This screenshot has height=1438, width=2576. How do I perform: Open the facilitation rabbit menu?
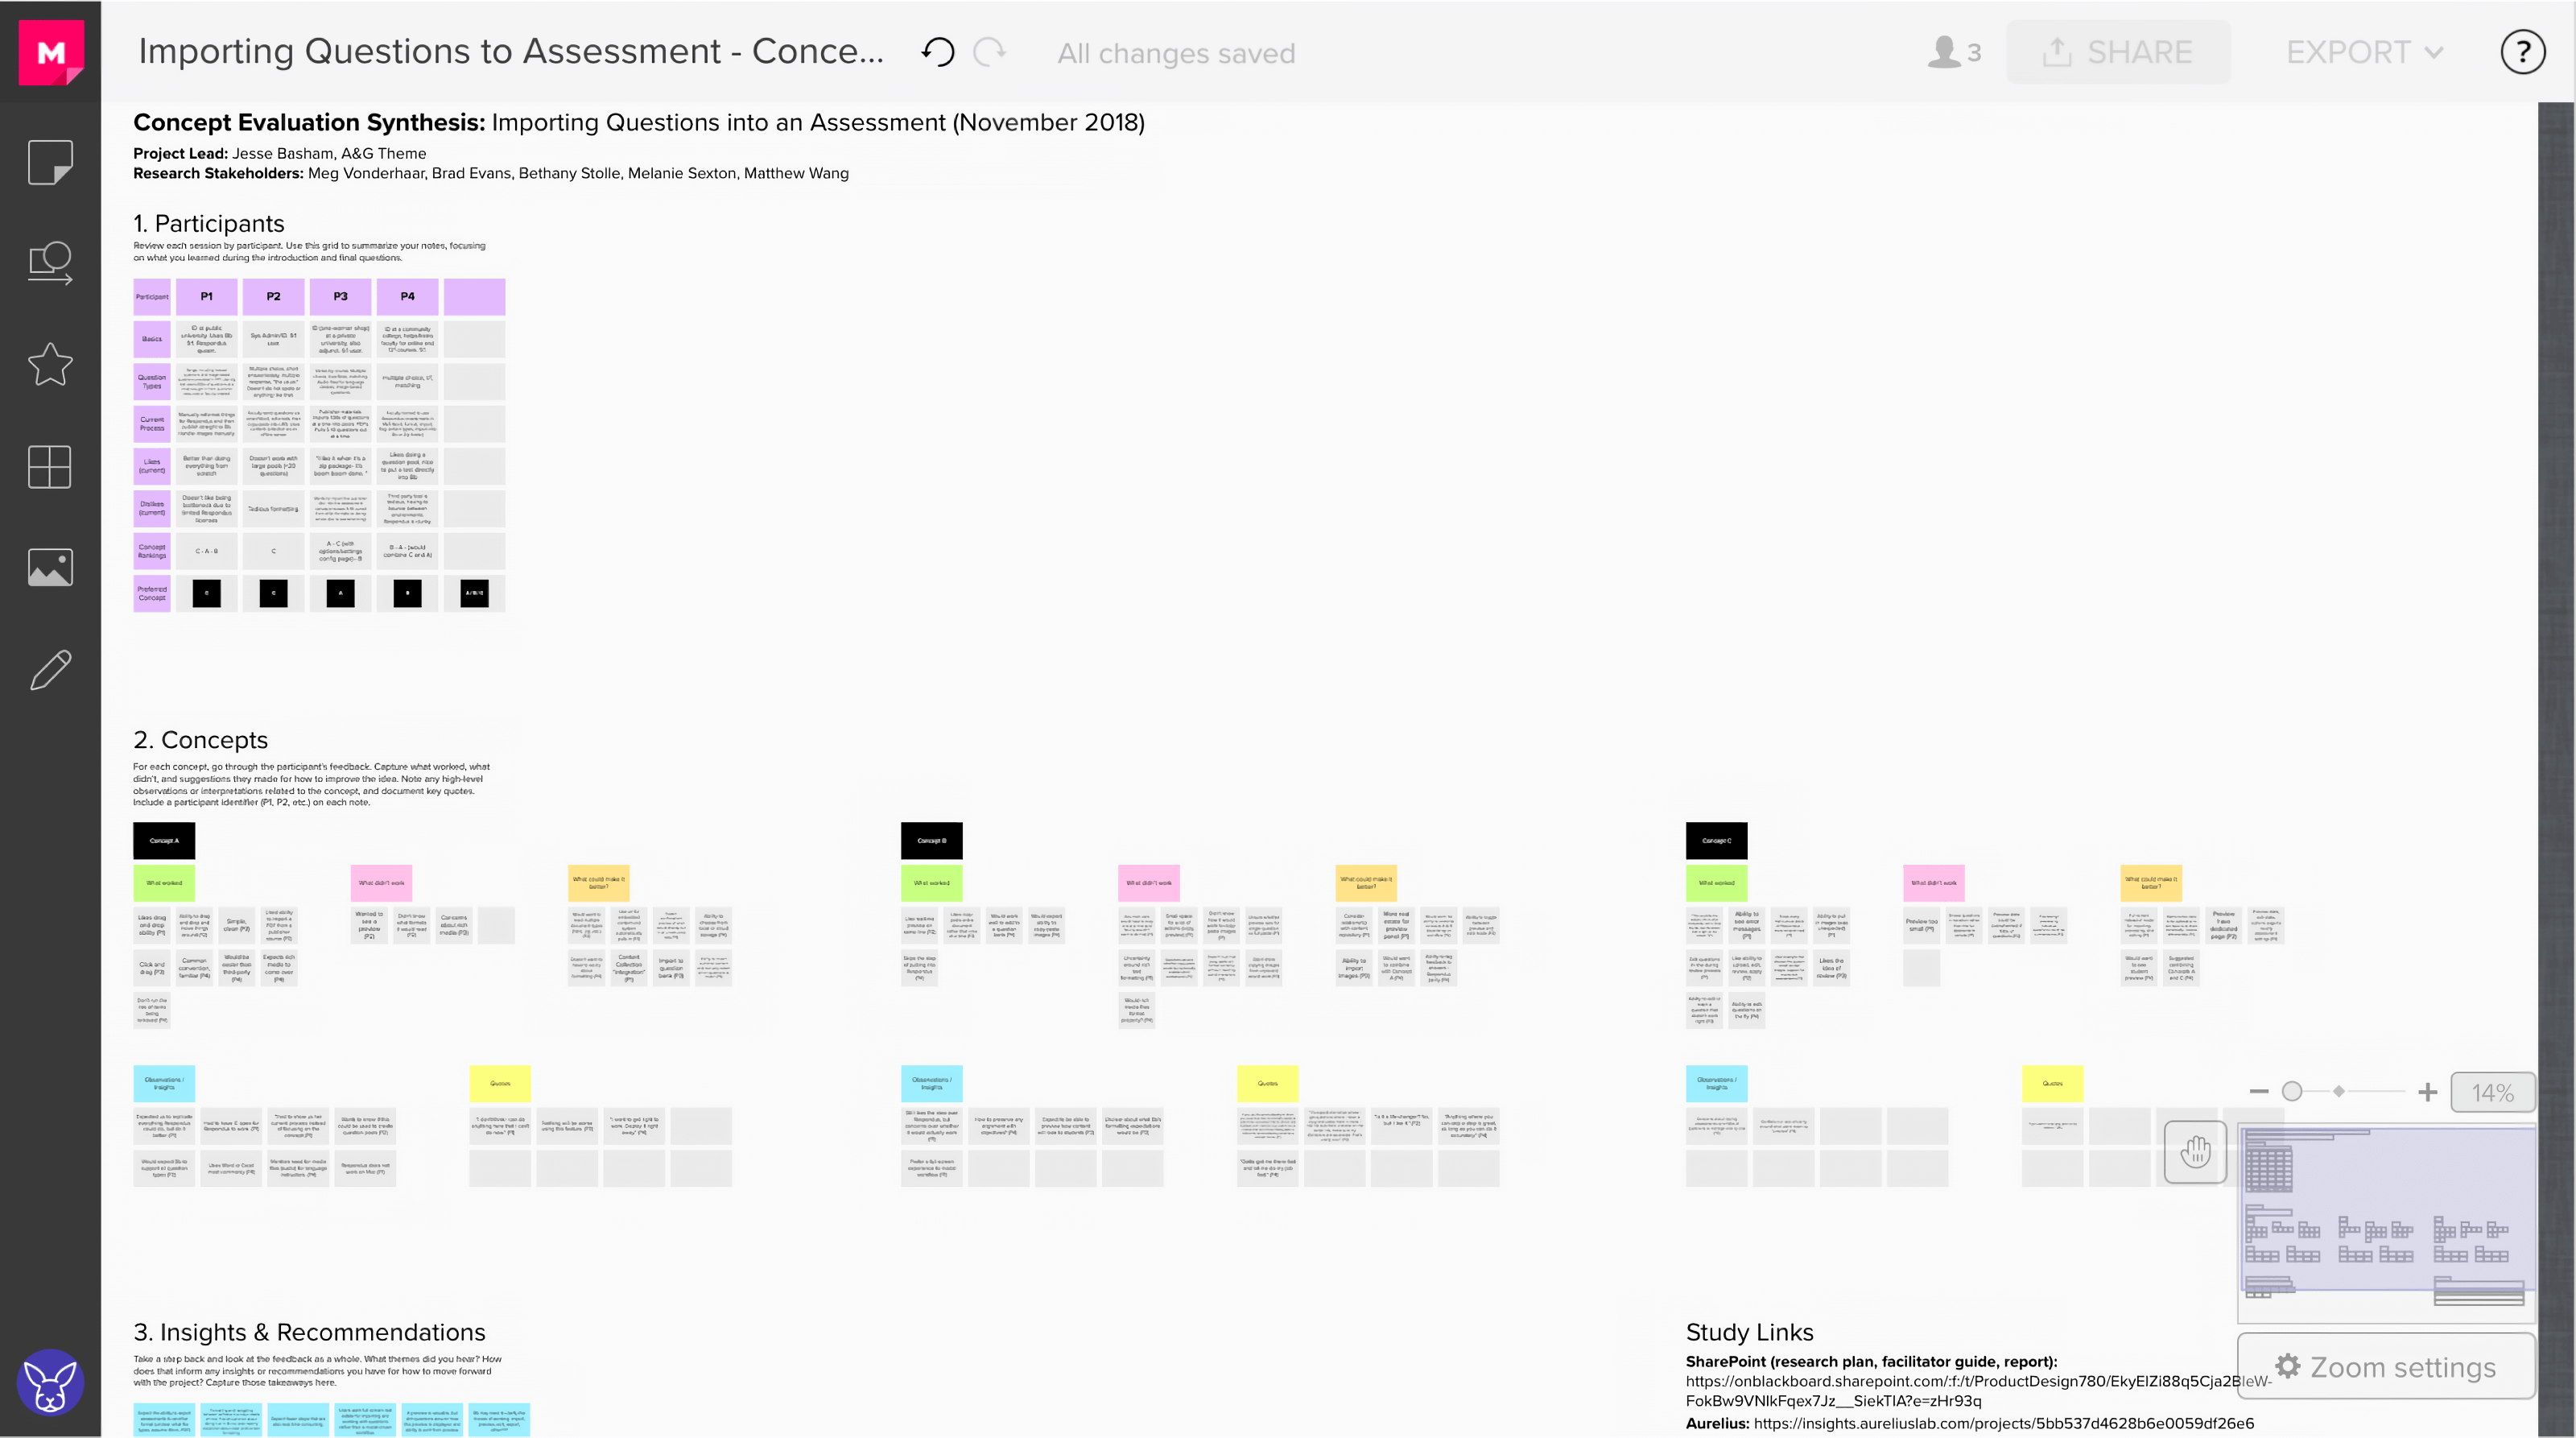click(x=50, y=1383)
